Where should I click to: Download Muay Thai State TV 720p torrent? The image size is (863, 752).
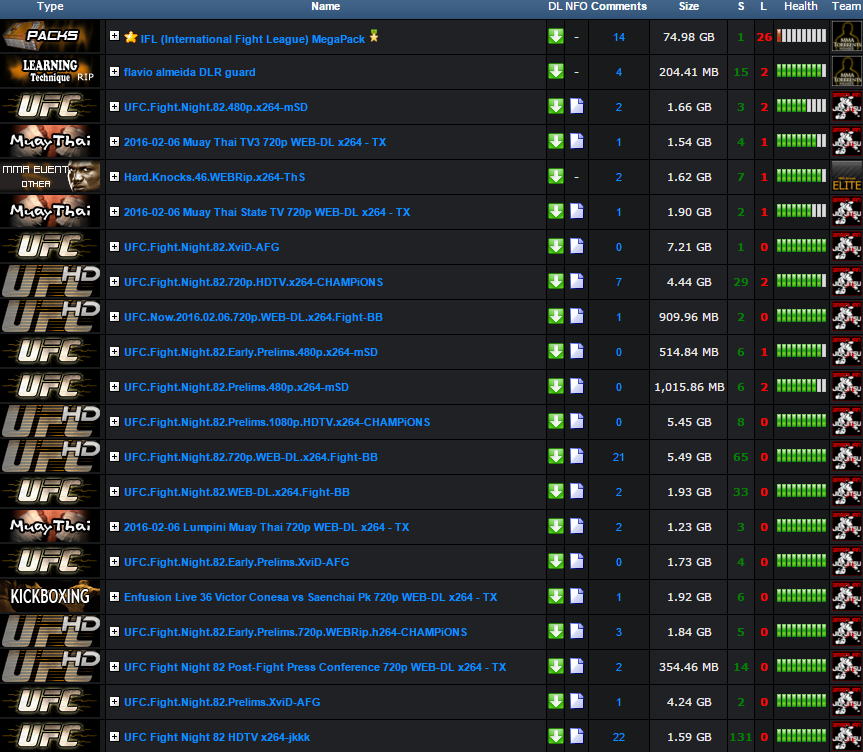point(556,212)
